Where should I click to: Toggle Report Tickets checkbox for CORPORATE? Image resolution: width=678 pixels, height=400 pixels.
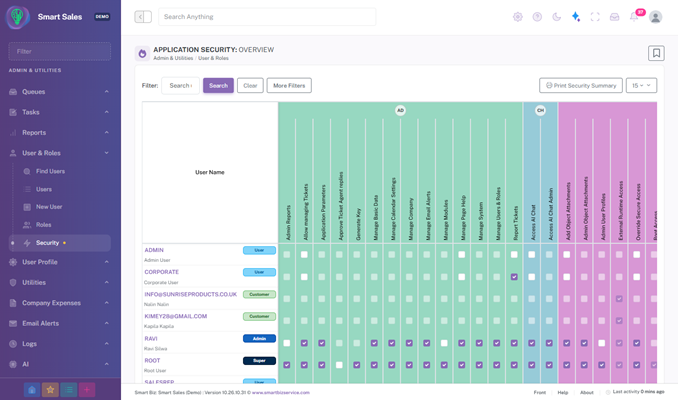tap(514, 277)
